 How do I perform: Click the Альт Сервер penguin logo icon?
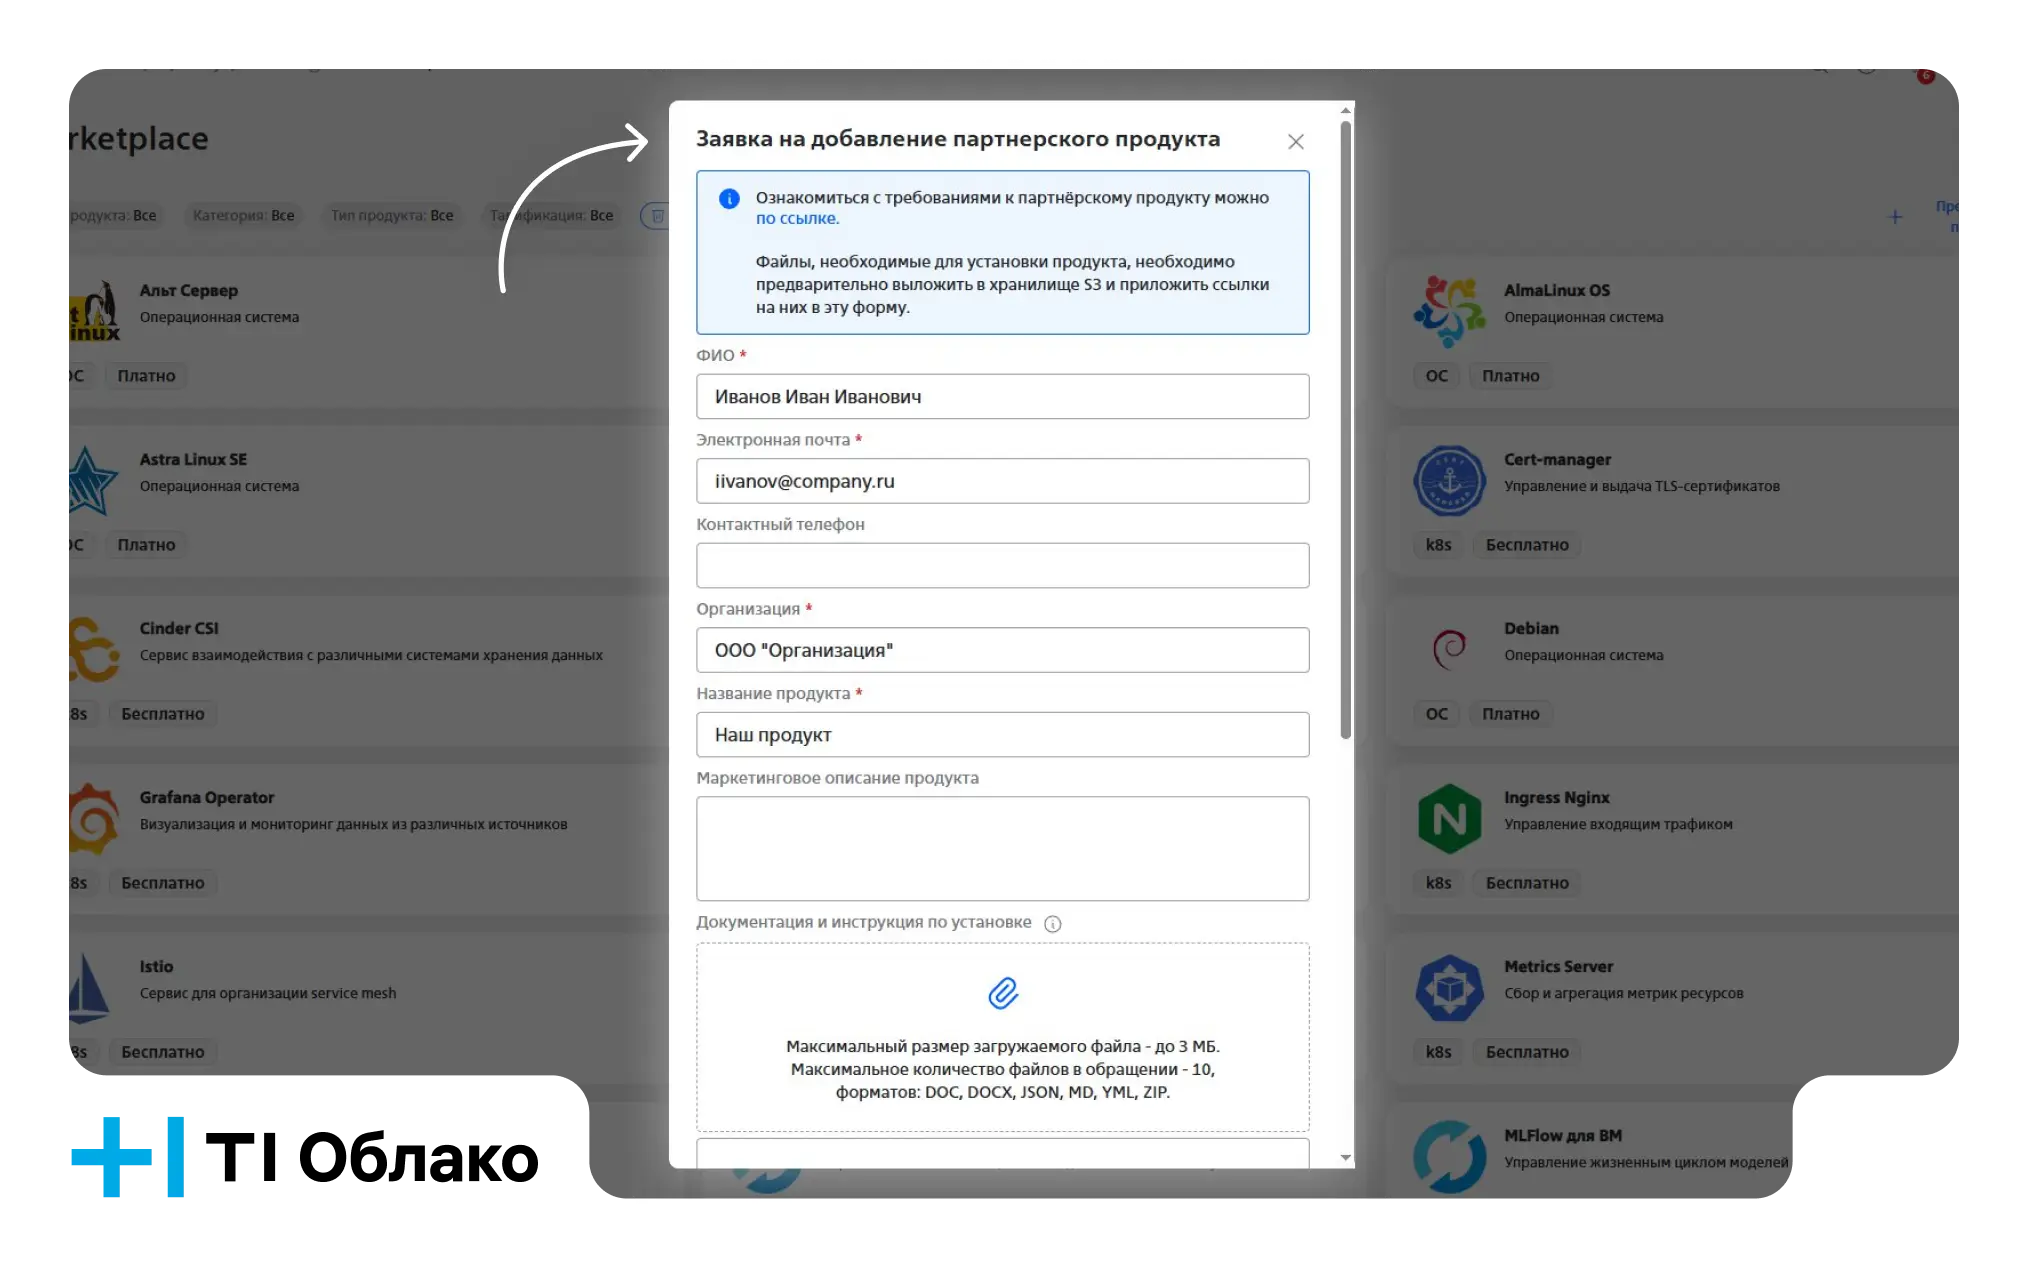click(x=94, y=311)
